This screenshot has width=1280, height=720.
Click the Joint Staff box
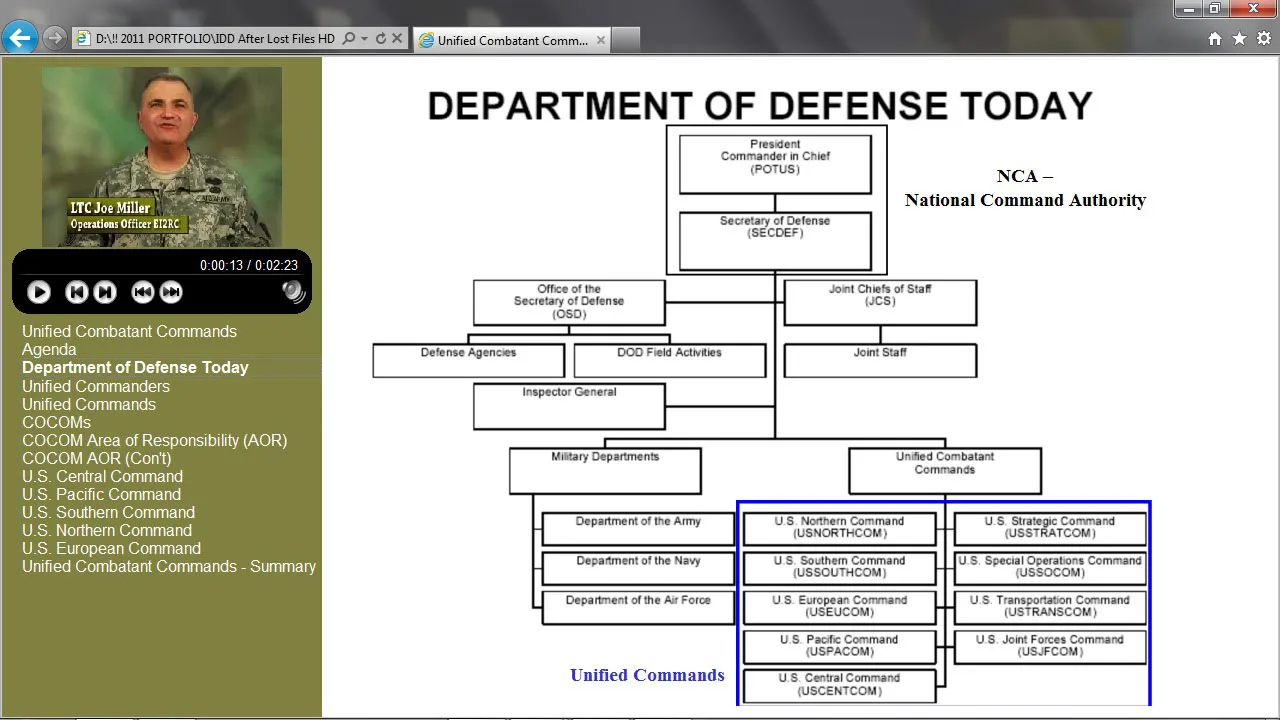point(880,361)
